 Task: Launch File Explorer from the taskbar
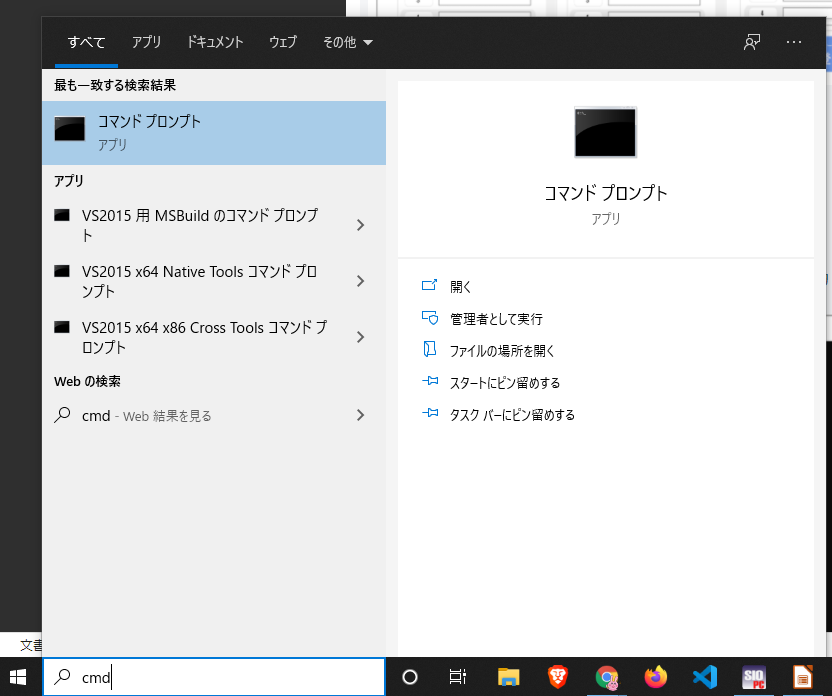point(508,677)
